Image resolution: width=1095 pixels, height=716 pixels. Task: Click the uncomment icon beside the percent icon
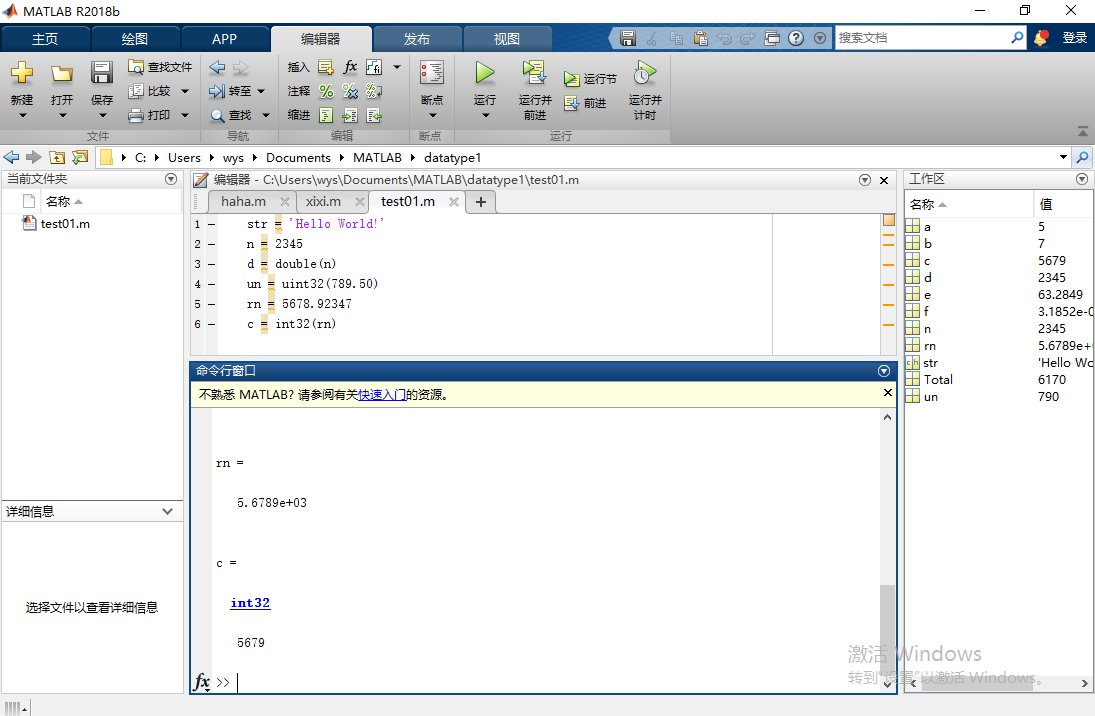(x=350, y=91)
